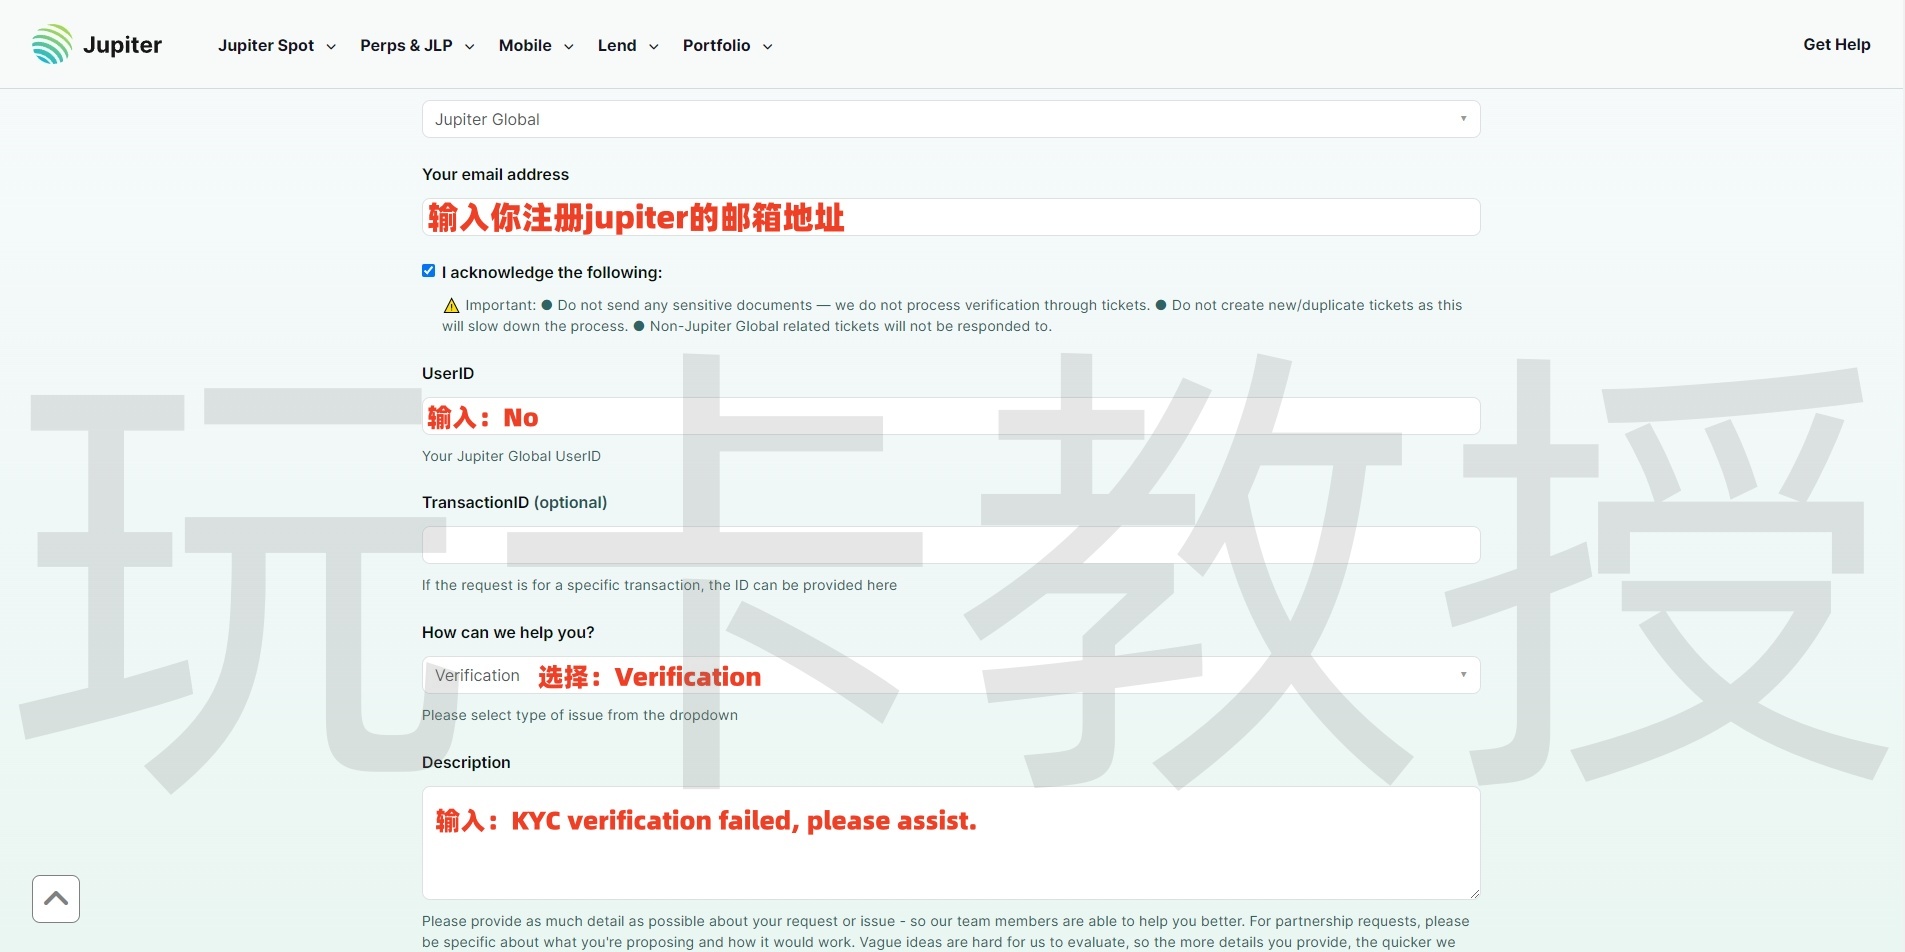The width and height of the screenshot is (1905, 952).
Task: Click the scroll-to-top arrow button
Action: pyautogui.click(x=56, y=899)
